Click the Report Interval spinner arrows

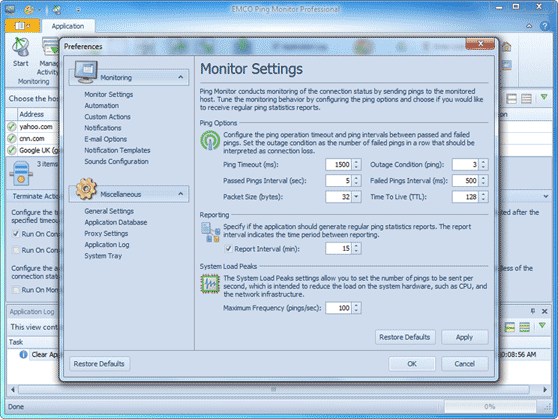(x=356, y=248)
